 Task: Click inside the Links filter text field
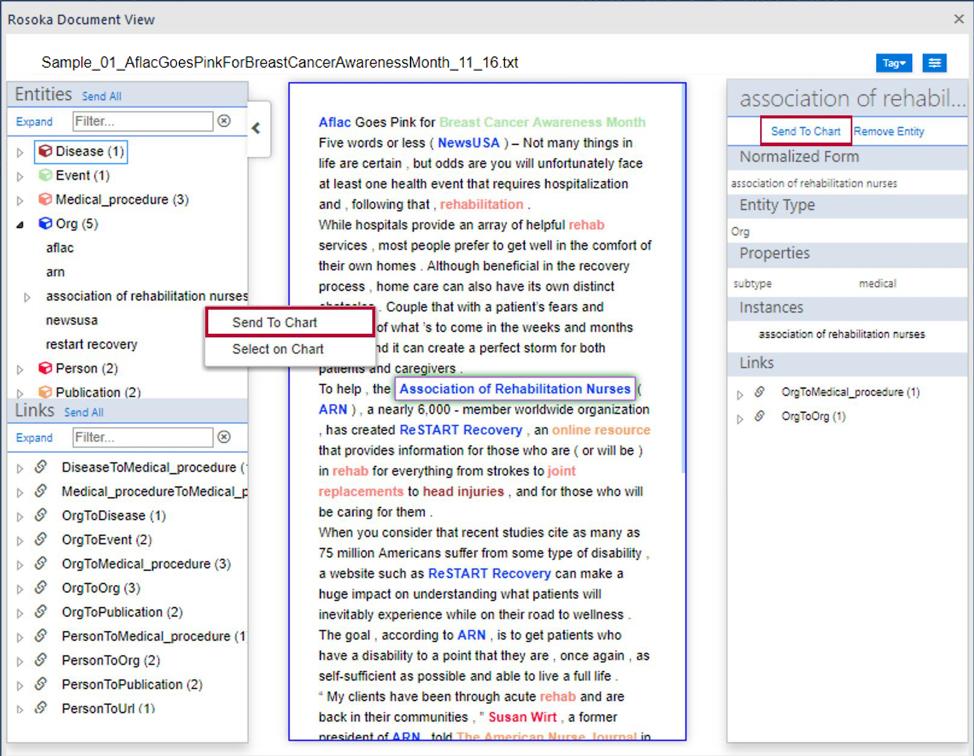[x=142, y=437]
